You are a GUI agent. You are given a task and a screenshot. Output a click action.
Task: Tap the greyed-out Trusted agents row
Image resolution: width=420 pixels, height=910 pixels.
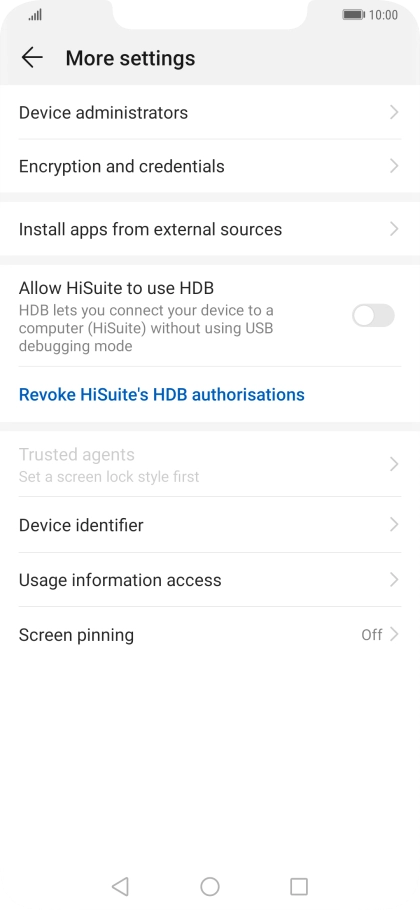coord(210,464)
